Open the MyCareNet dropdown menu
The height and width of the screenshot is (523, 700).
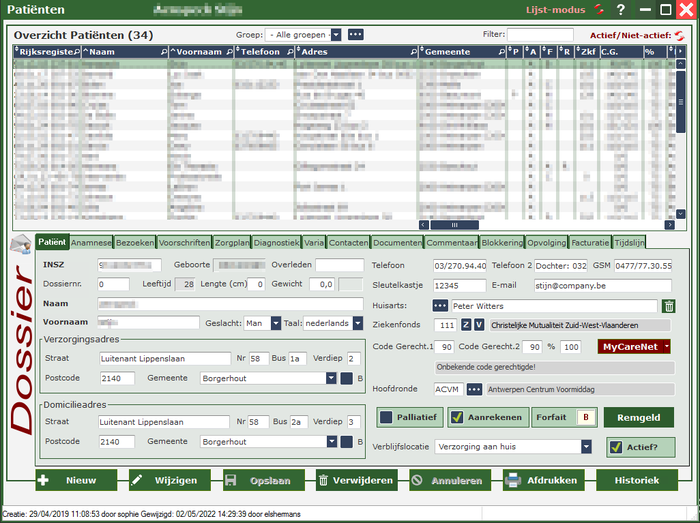tap(664, 346)
